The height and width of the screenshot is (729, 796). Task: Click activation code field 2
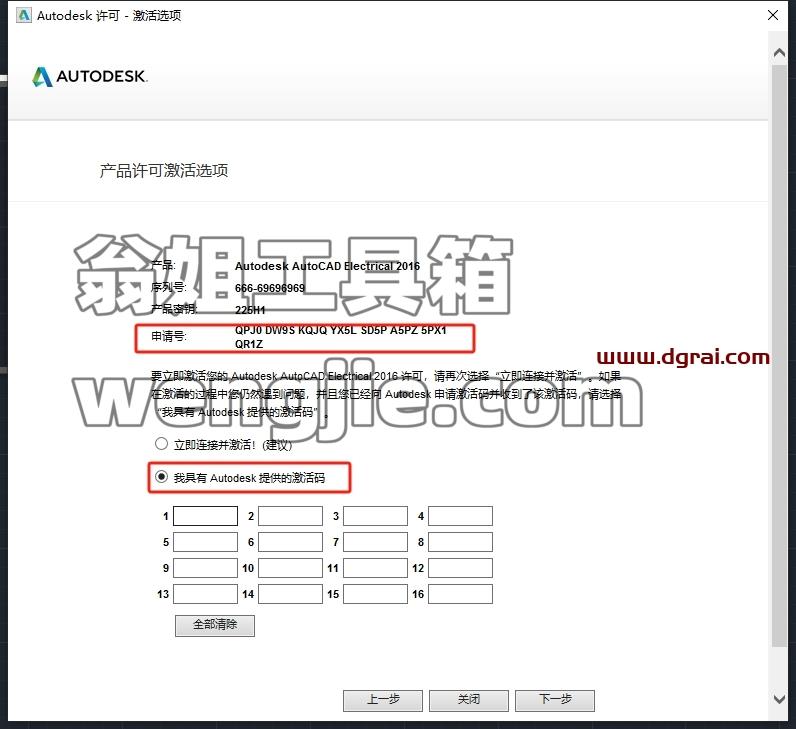(x=290, y=516)
